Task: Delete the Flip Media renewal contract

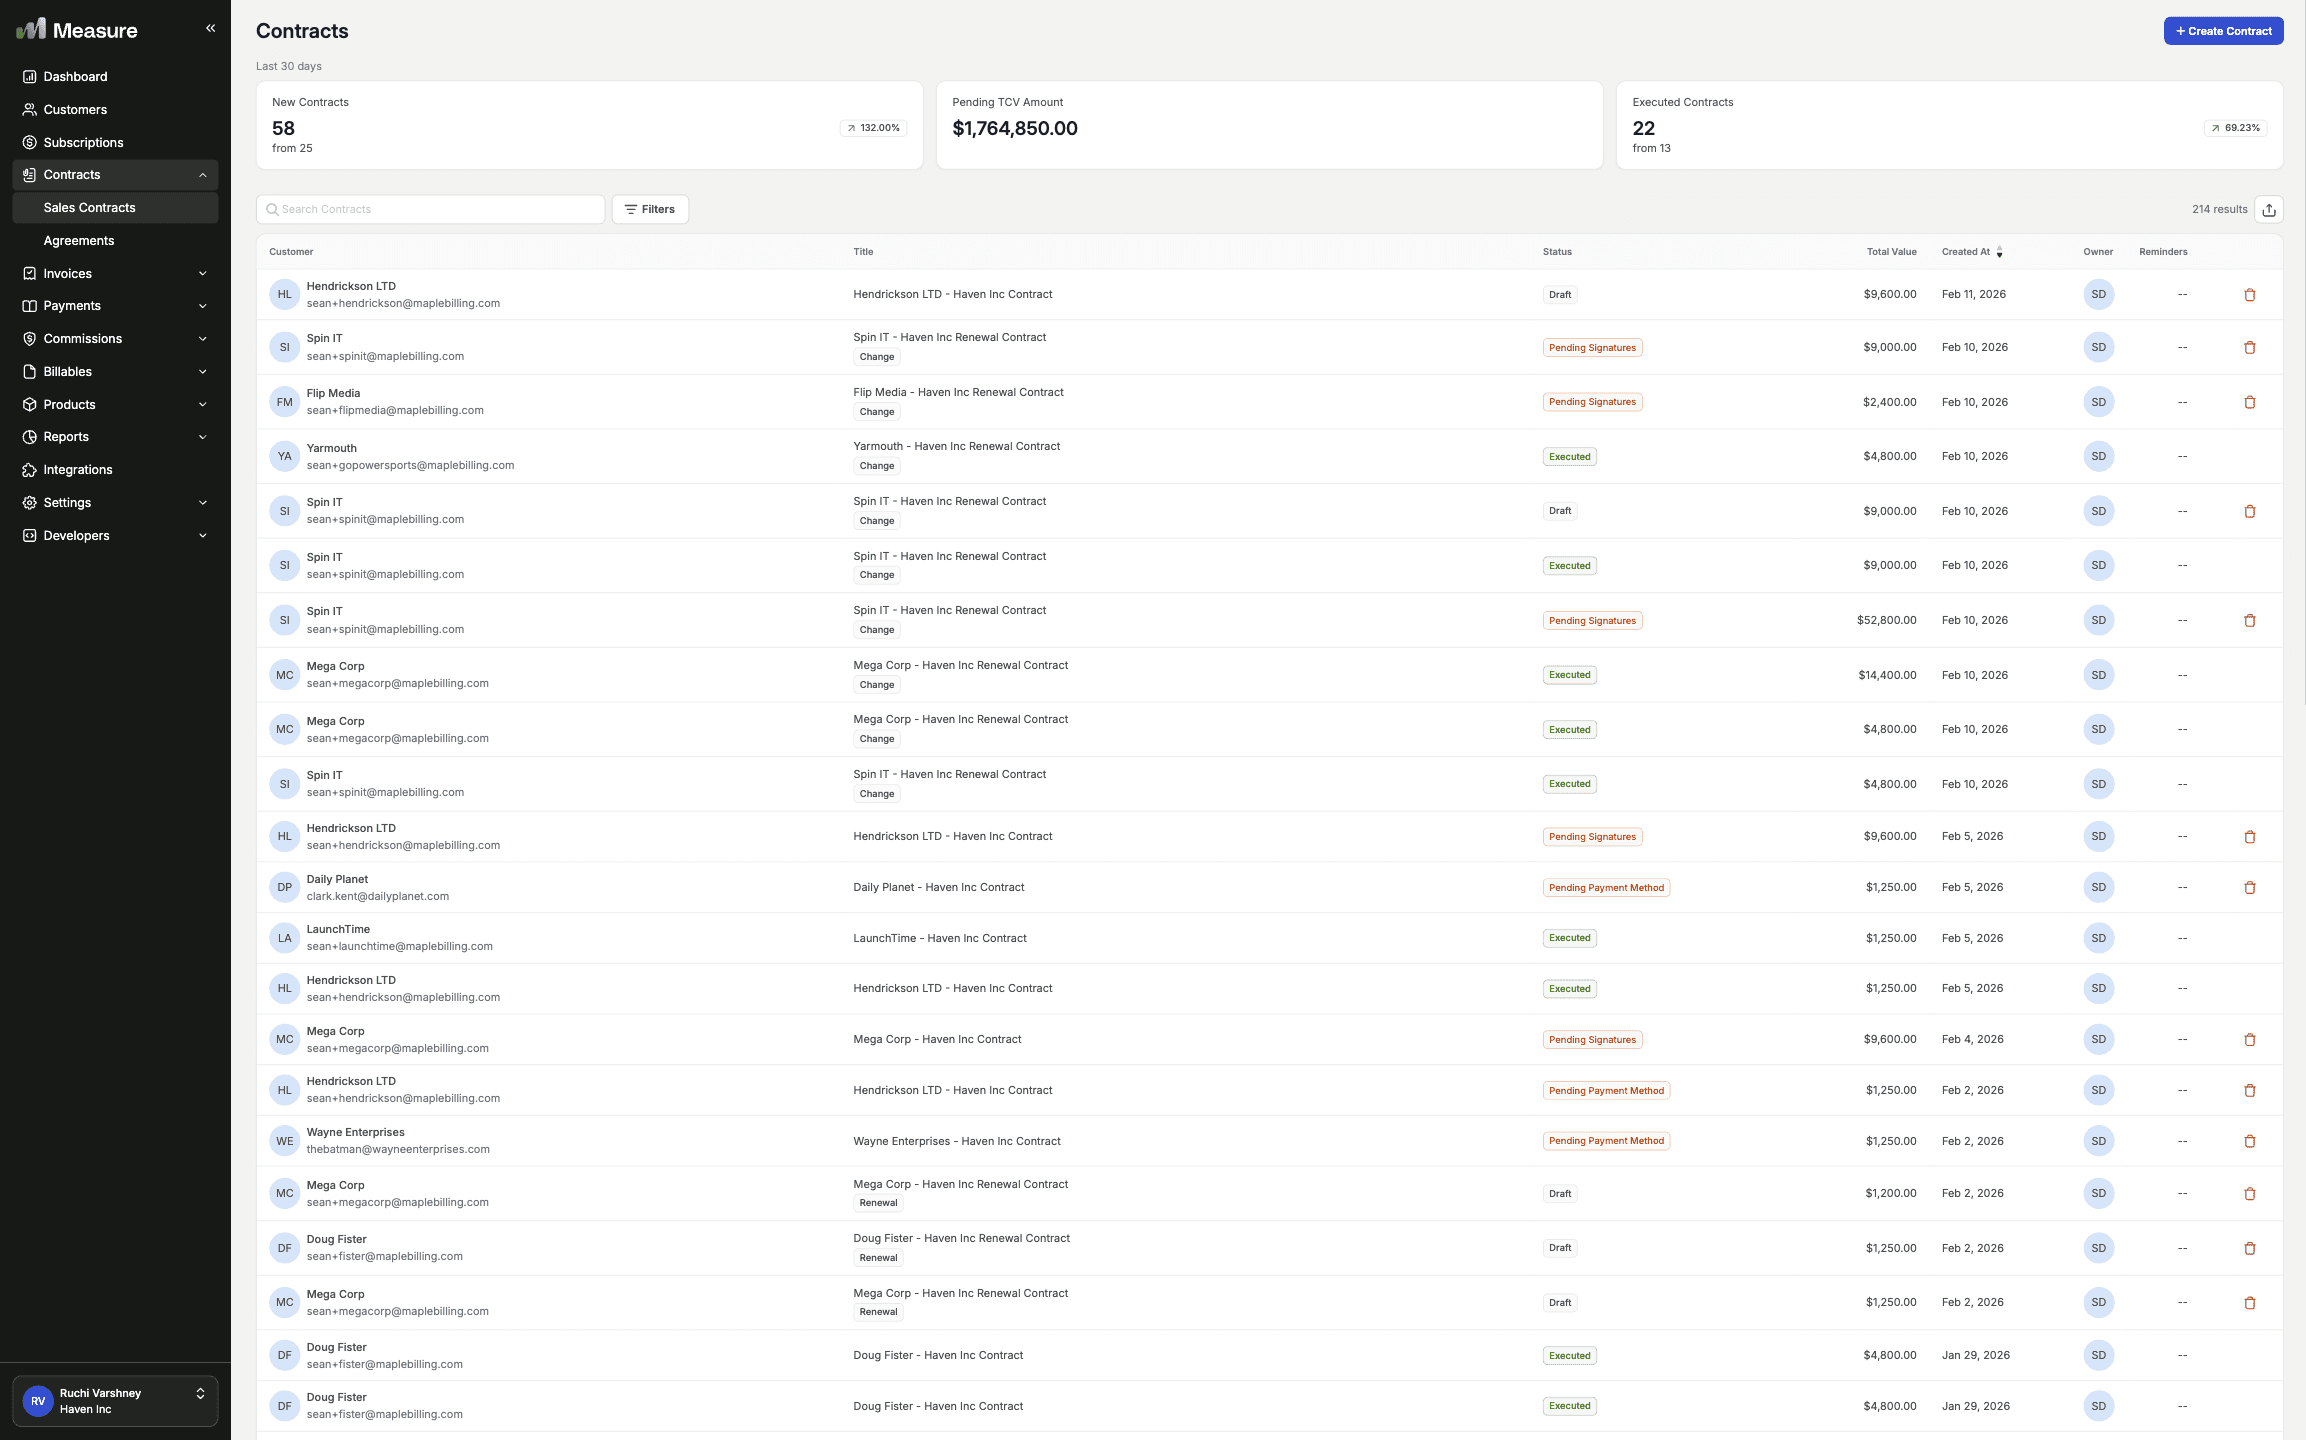Action: click(x=2249, y=402)
